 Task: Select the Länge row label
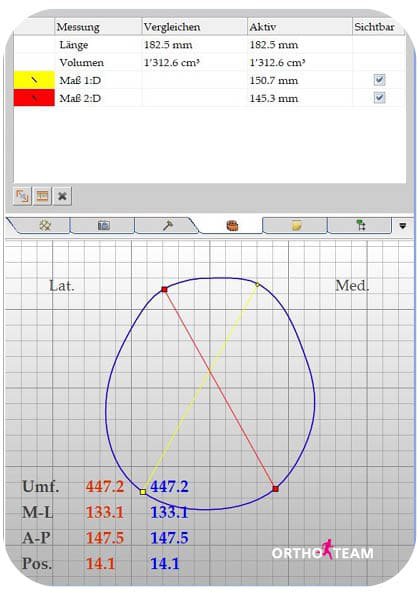pyautogui.click(x=74, y=45)
